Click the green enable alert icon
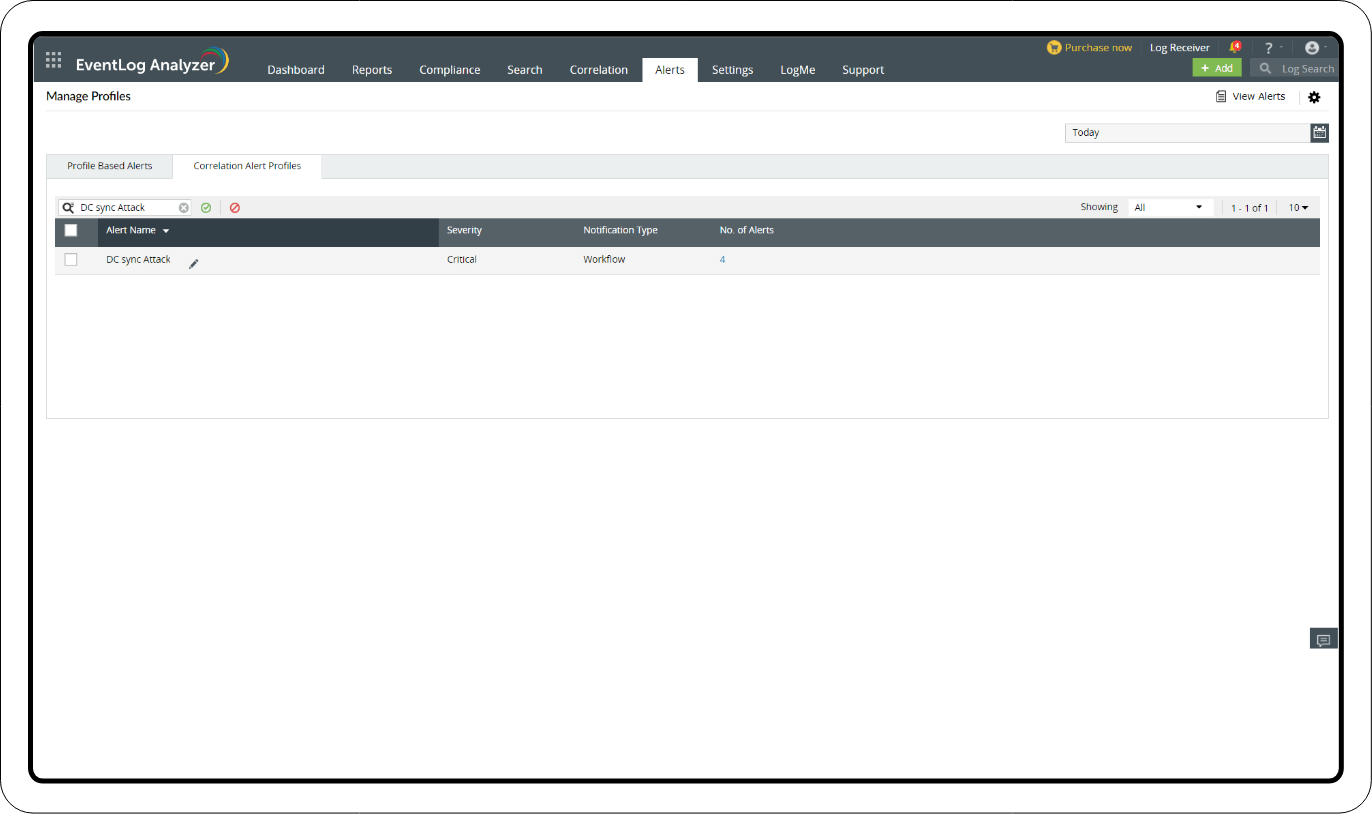 tap(206, 207)
